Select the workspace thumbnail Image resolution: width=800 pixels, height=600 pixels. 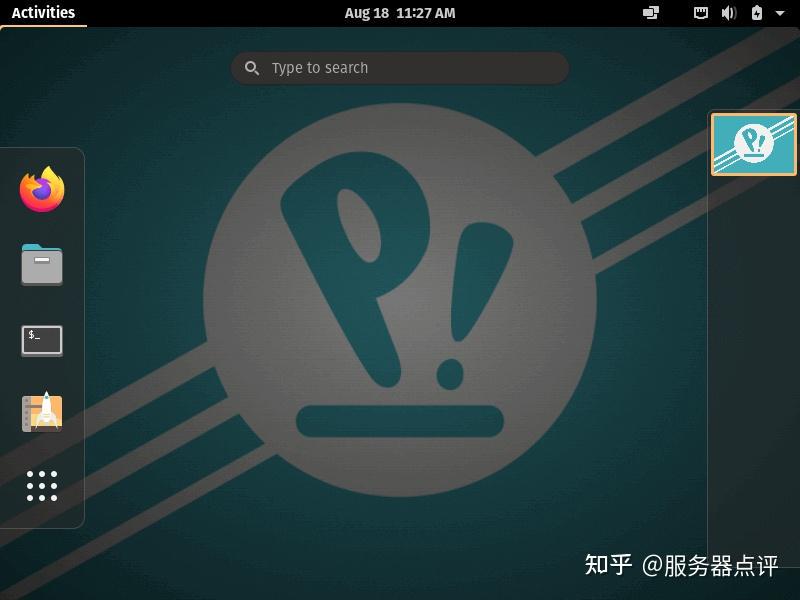point(754,144)
